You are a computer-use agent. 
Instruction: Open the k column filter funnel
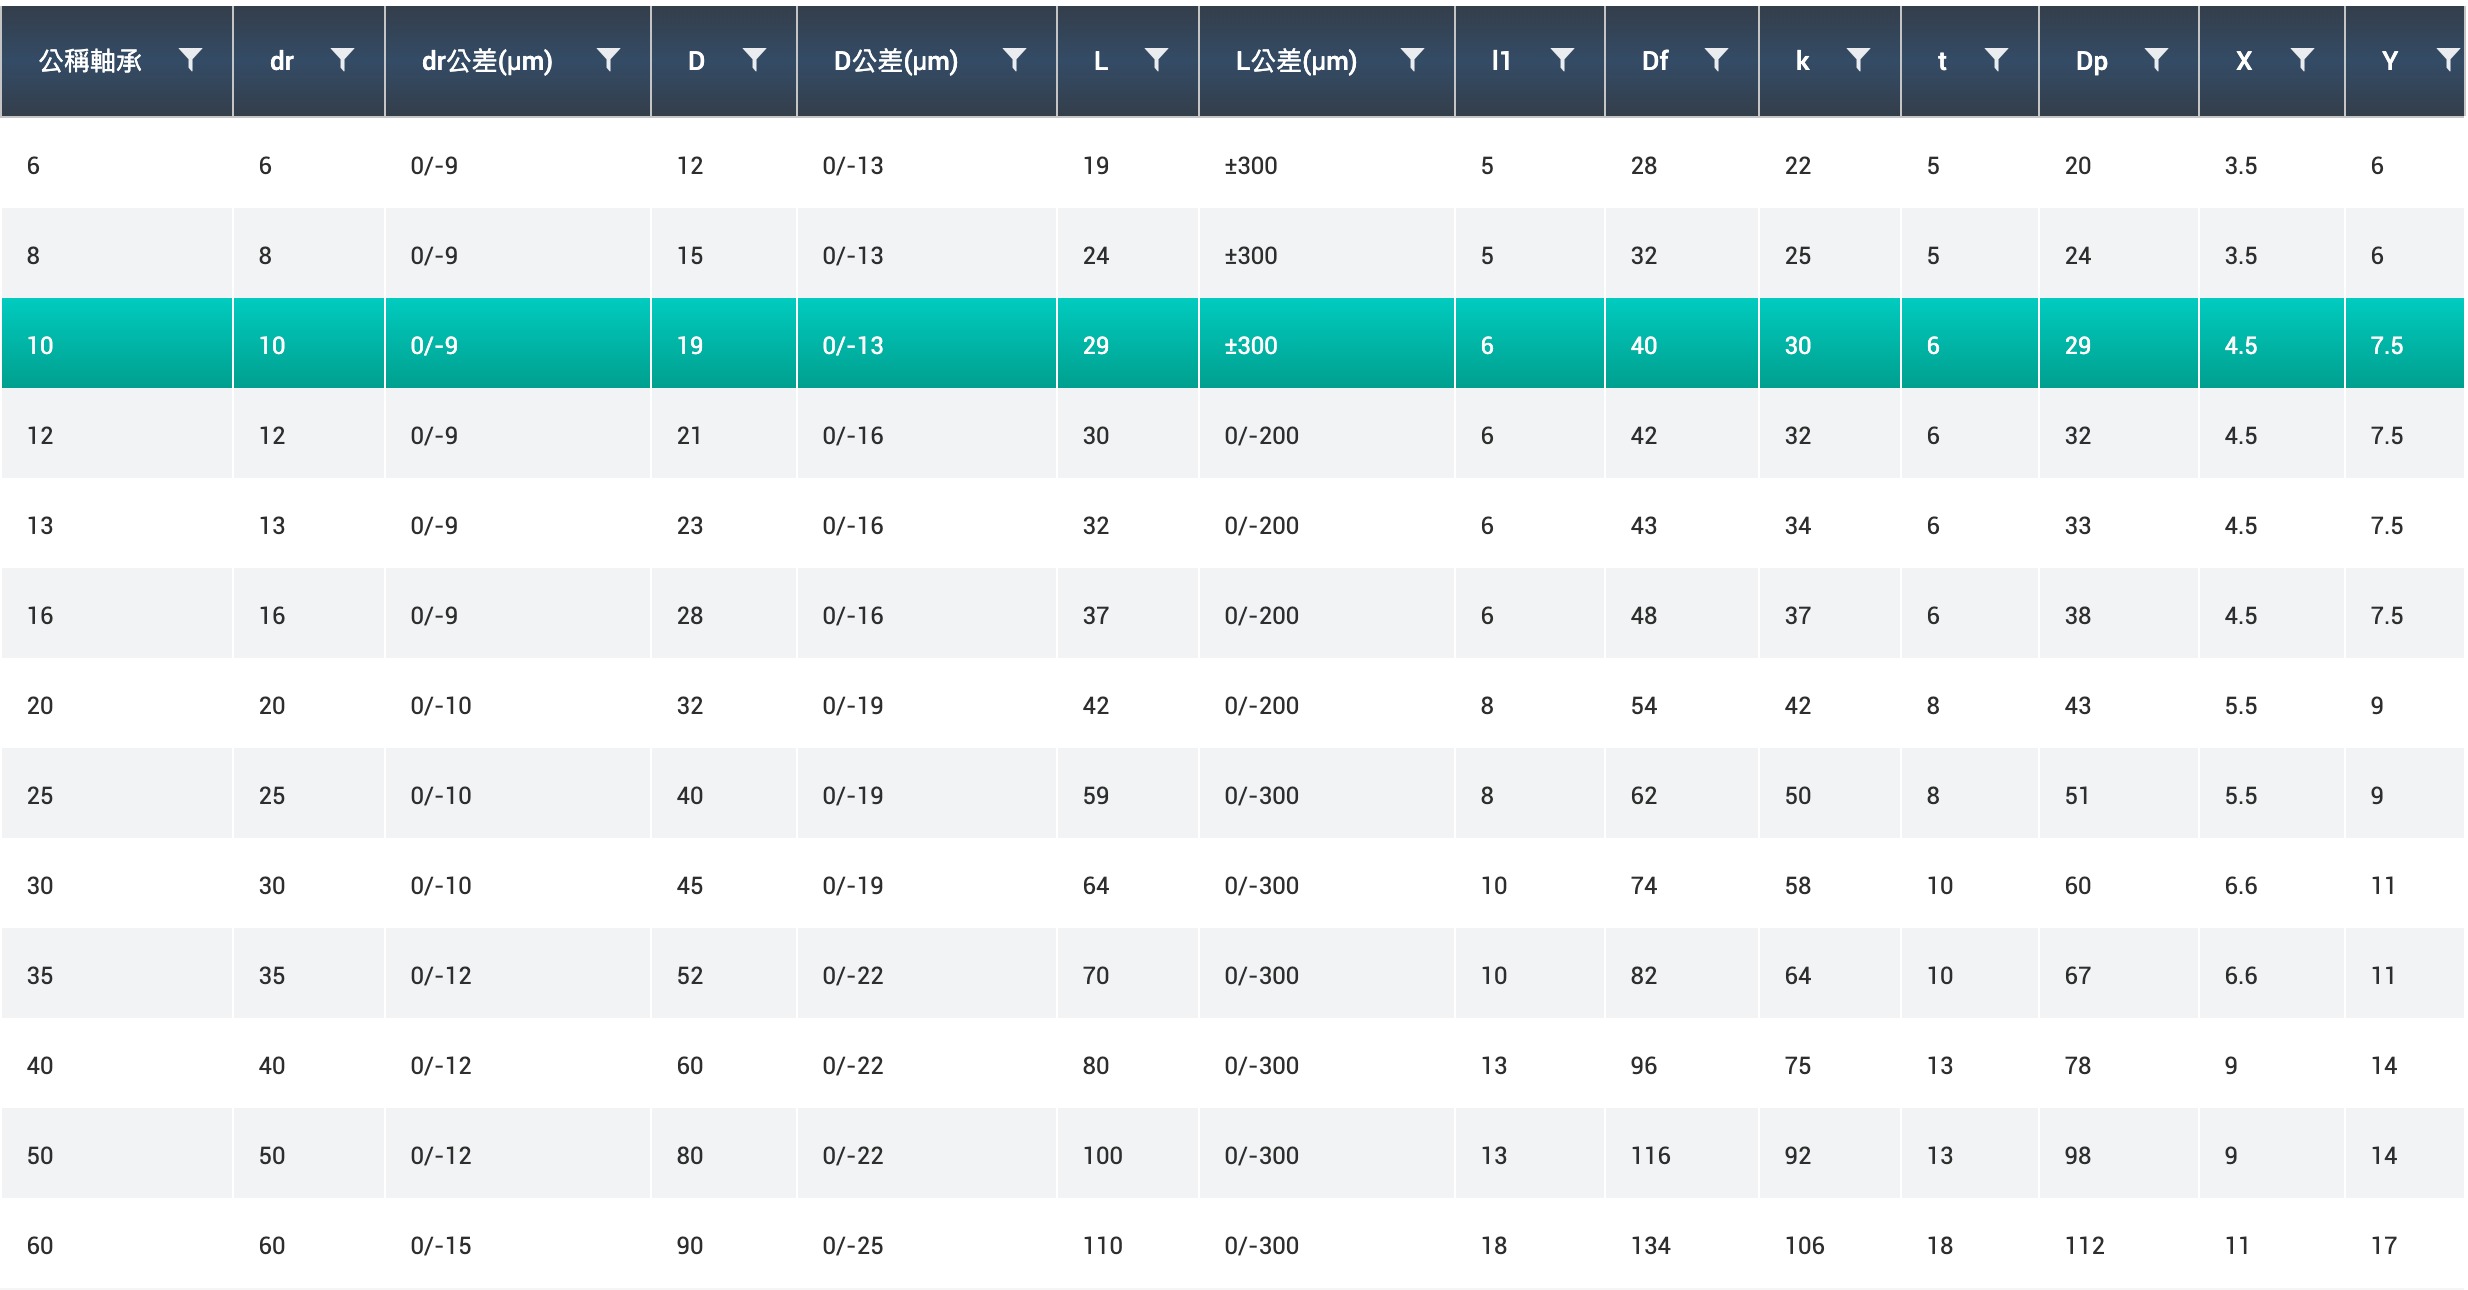coord(1858,60)
